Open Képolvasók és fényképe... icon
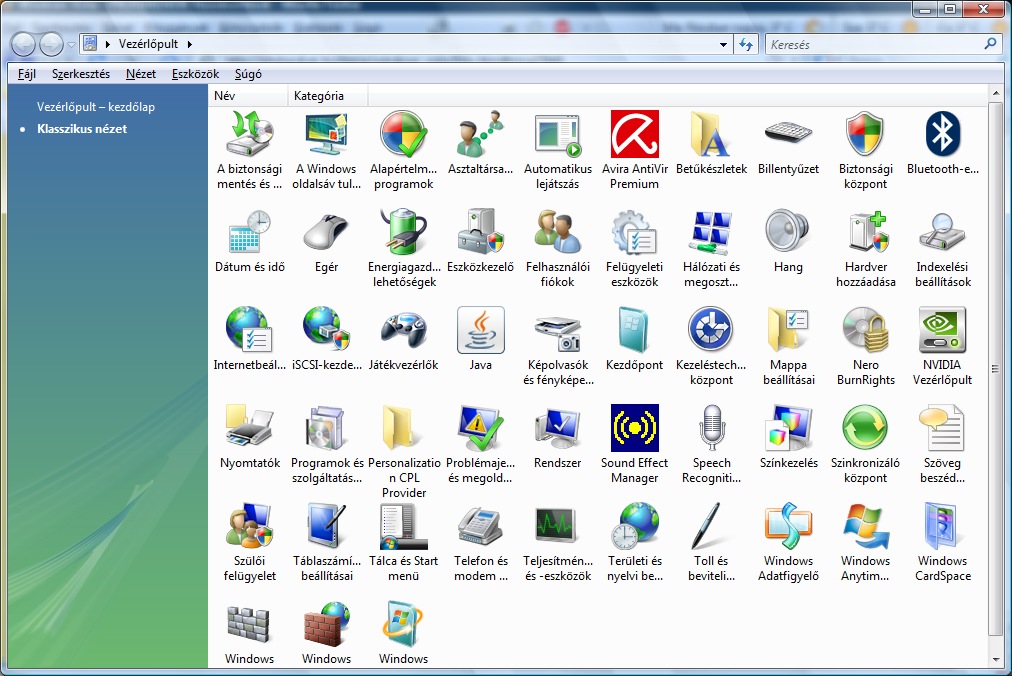The height and width of the screenshot is (676, 1012). click(x=558, y=333)
